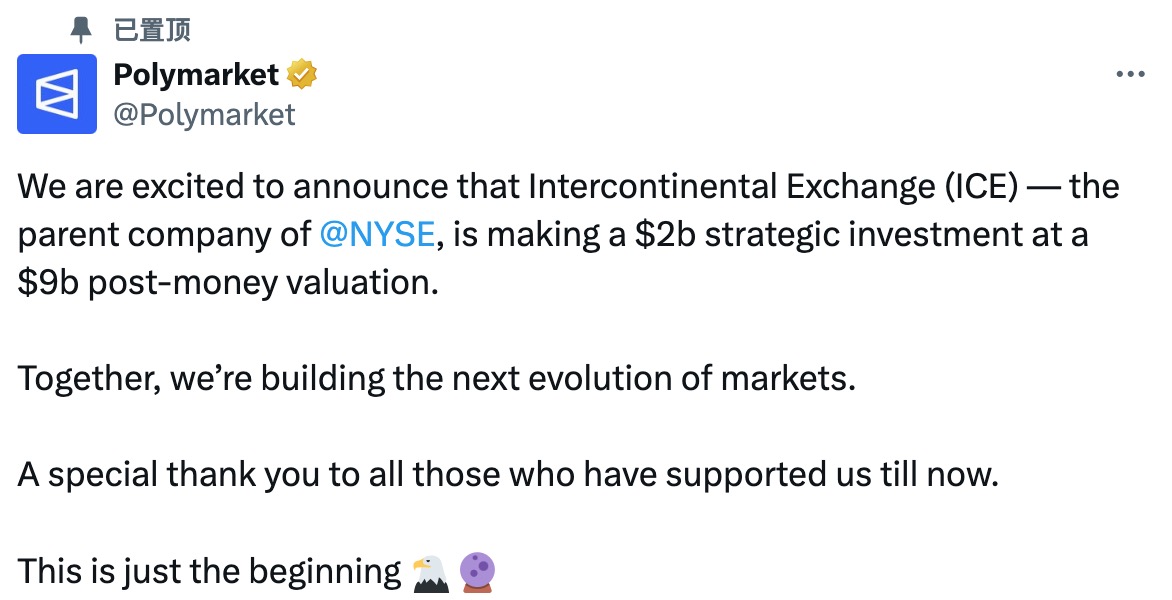The height and width of the screenshot is (600, 1172).
Task: Click the gold verified badge
Action: (303, 74)
